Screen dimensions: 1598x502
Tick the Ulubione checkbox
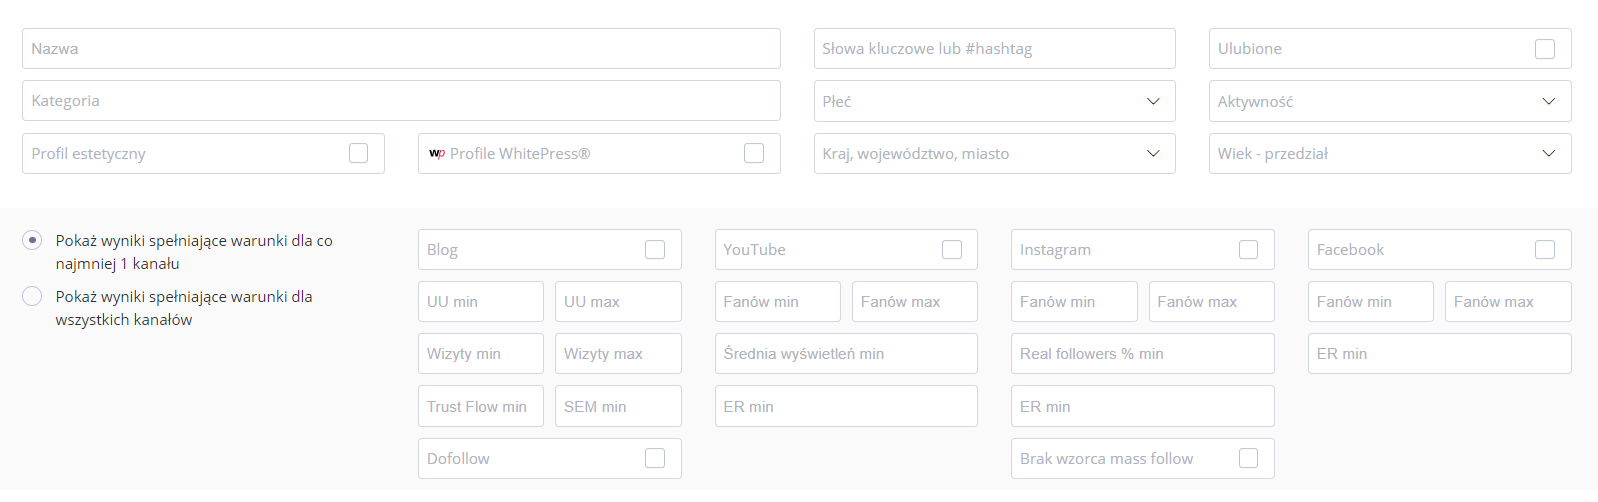point(1545,49)
